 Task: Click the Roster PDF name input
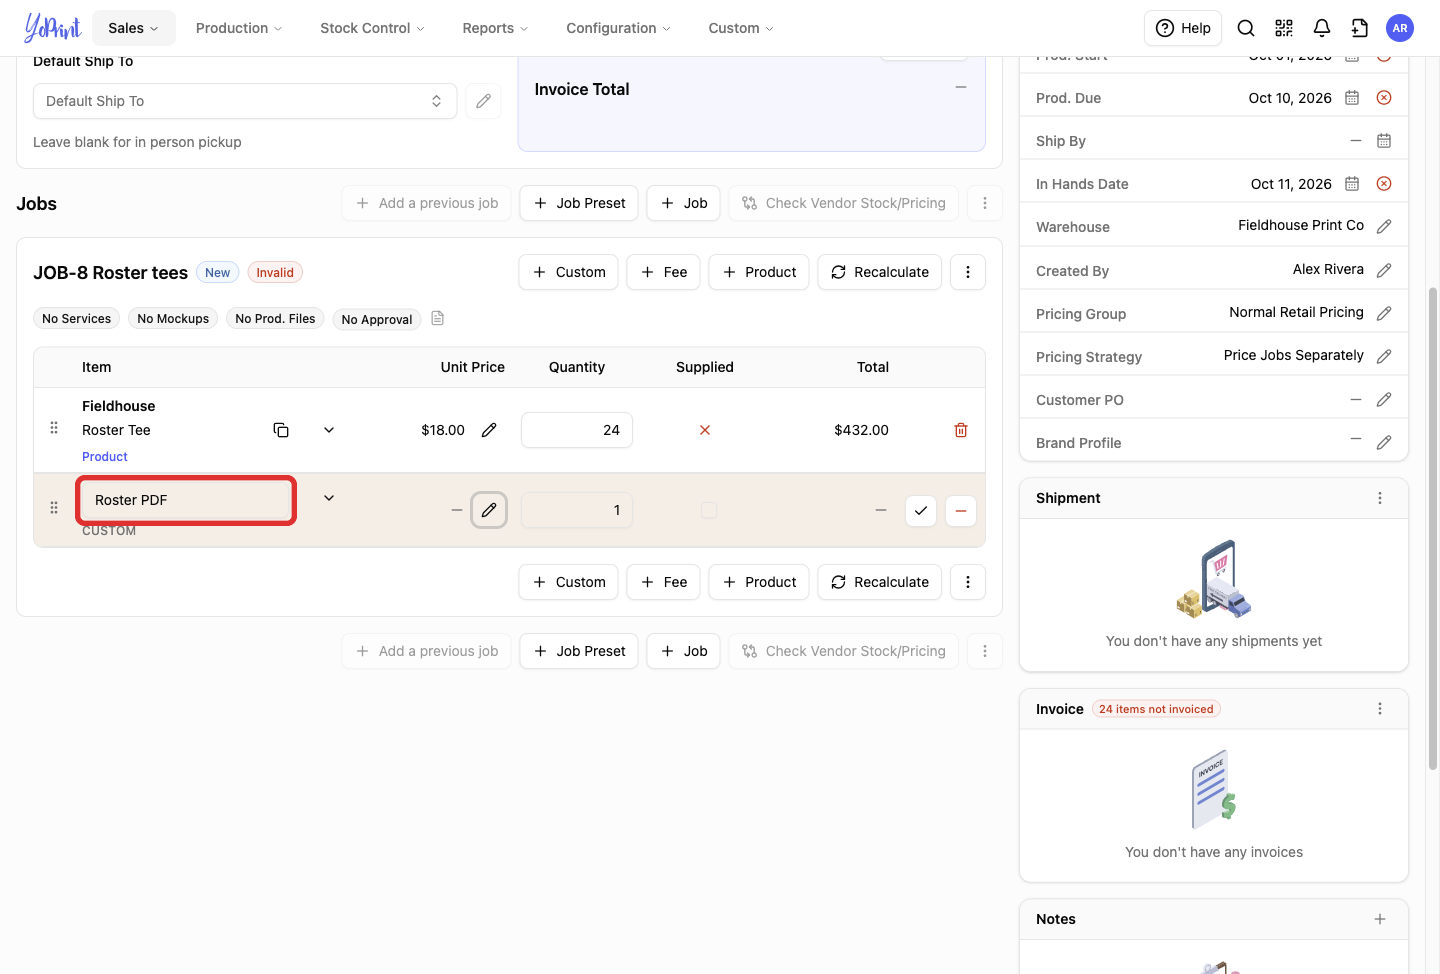click(x=186, y=500)
